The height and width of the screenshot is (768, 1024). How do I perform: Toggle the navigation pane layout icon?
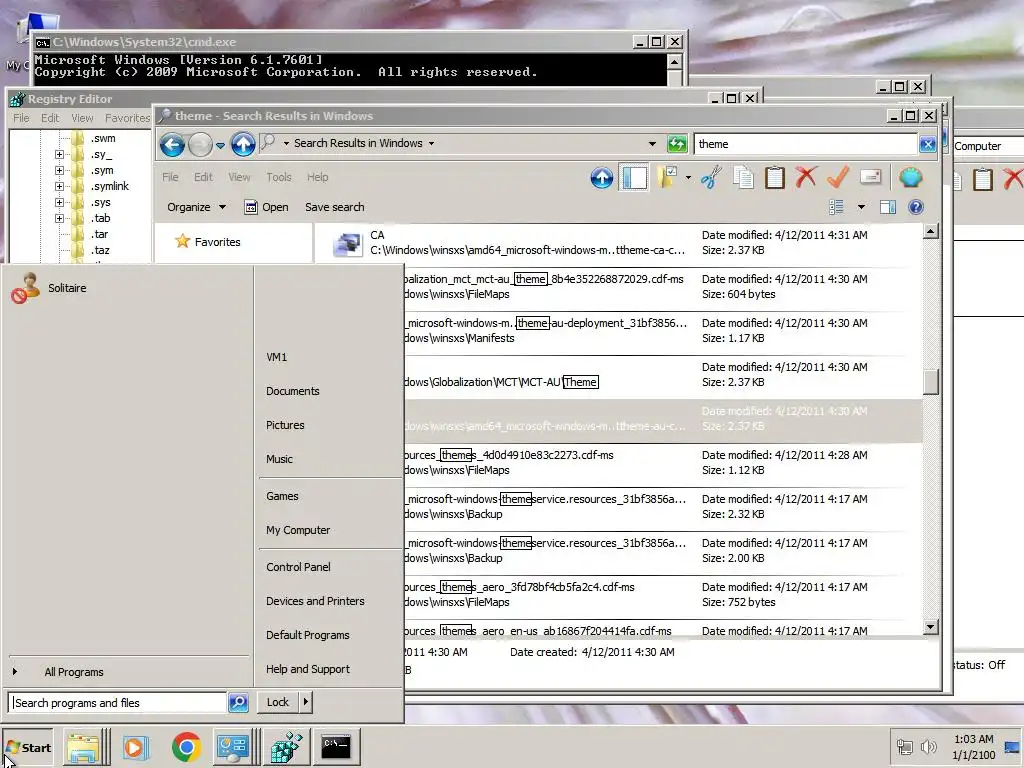pyautogui.click(x=634, y=178)
